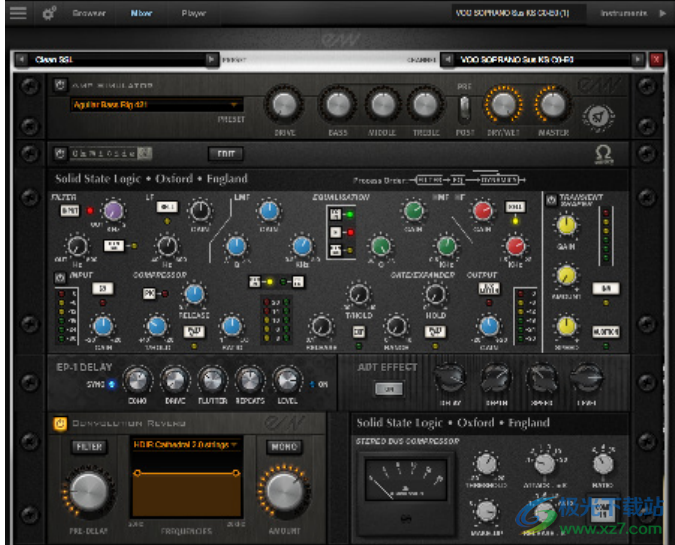Viewport: 675px width, 545px height.
Task: Toggle the EP-1 Delay SYNC switch
Action: tap(112, 384)
